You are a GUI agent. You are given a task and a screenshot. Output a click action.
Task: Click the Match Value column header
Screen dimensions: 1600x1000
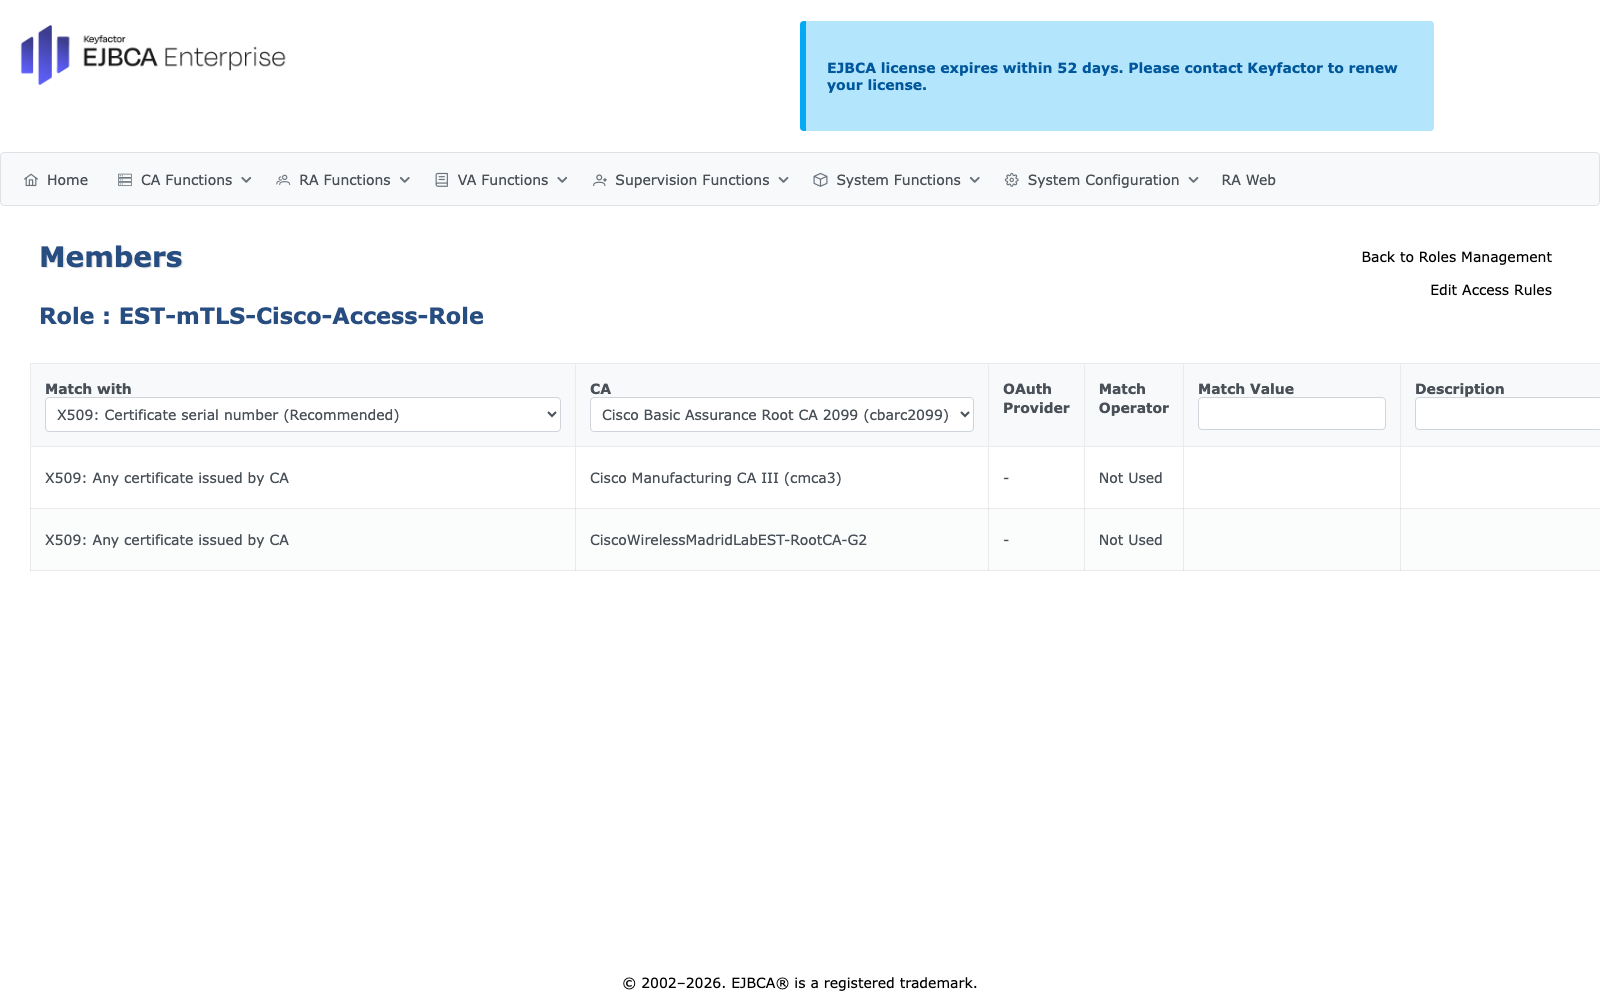click(x=1246, y=389)
